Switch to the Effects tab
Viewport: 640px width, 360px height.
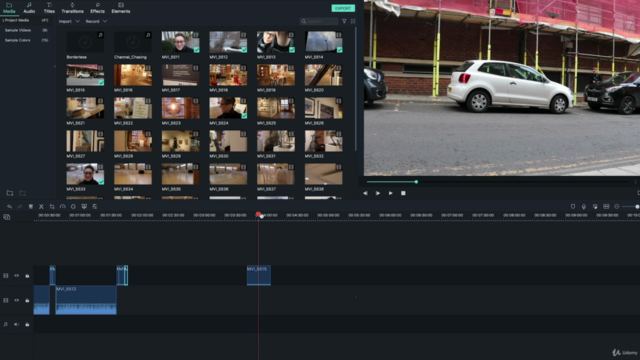pyautogui.click(x=97, y=8)
